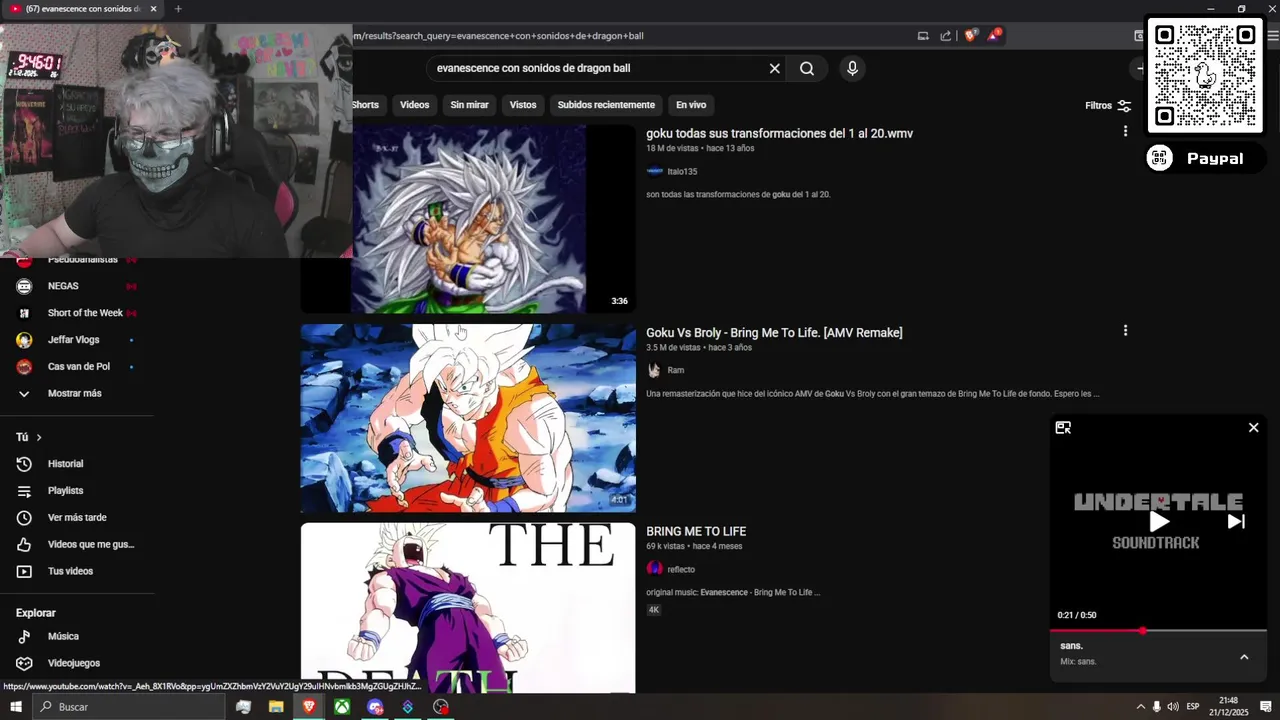Skip to next video in miniplayer

click(x=1236, y=521)
